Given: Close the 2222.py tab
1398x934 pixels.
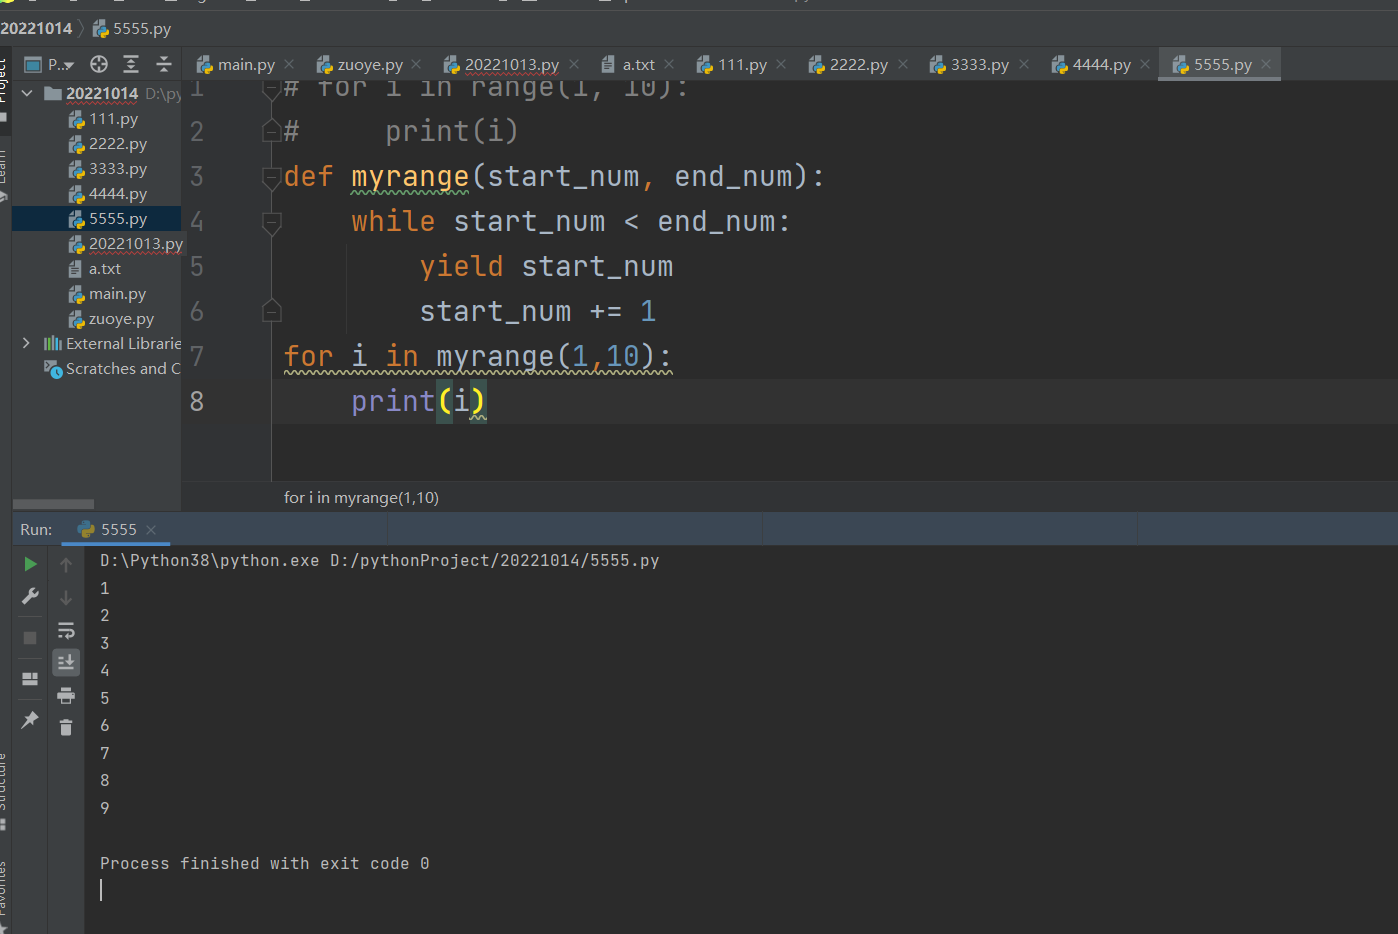Looking at the screenshot, I should point(903,65).
